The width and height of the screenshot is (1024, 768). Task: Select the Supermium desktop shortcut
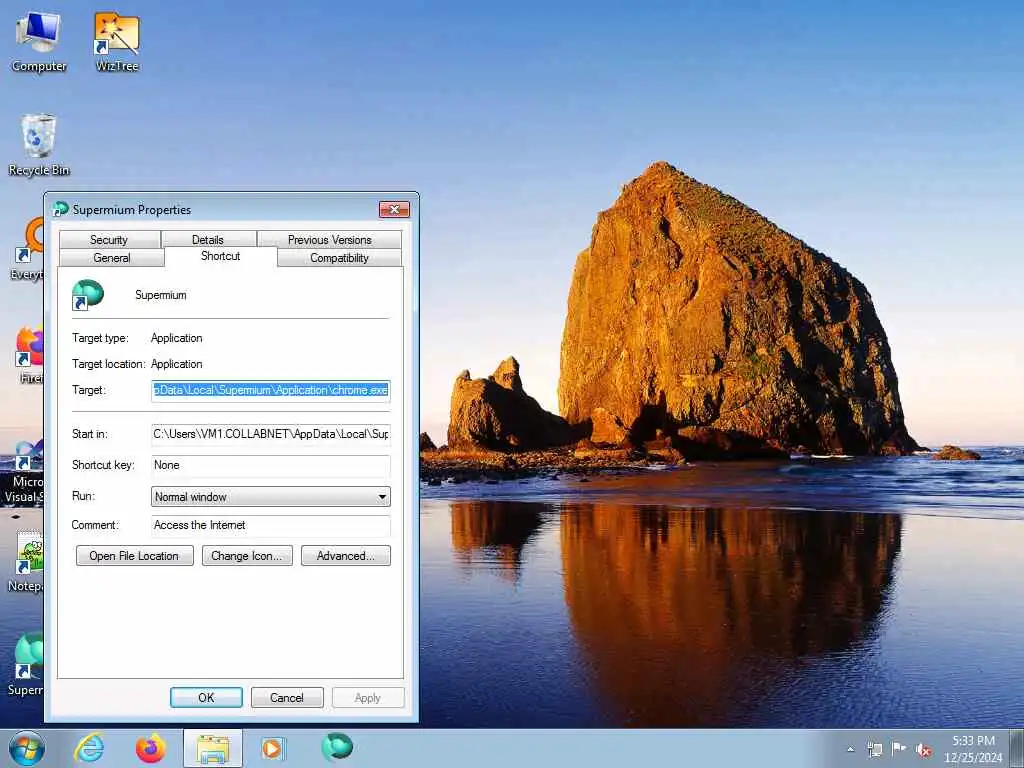(26, 665)
